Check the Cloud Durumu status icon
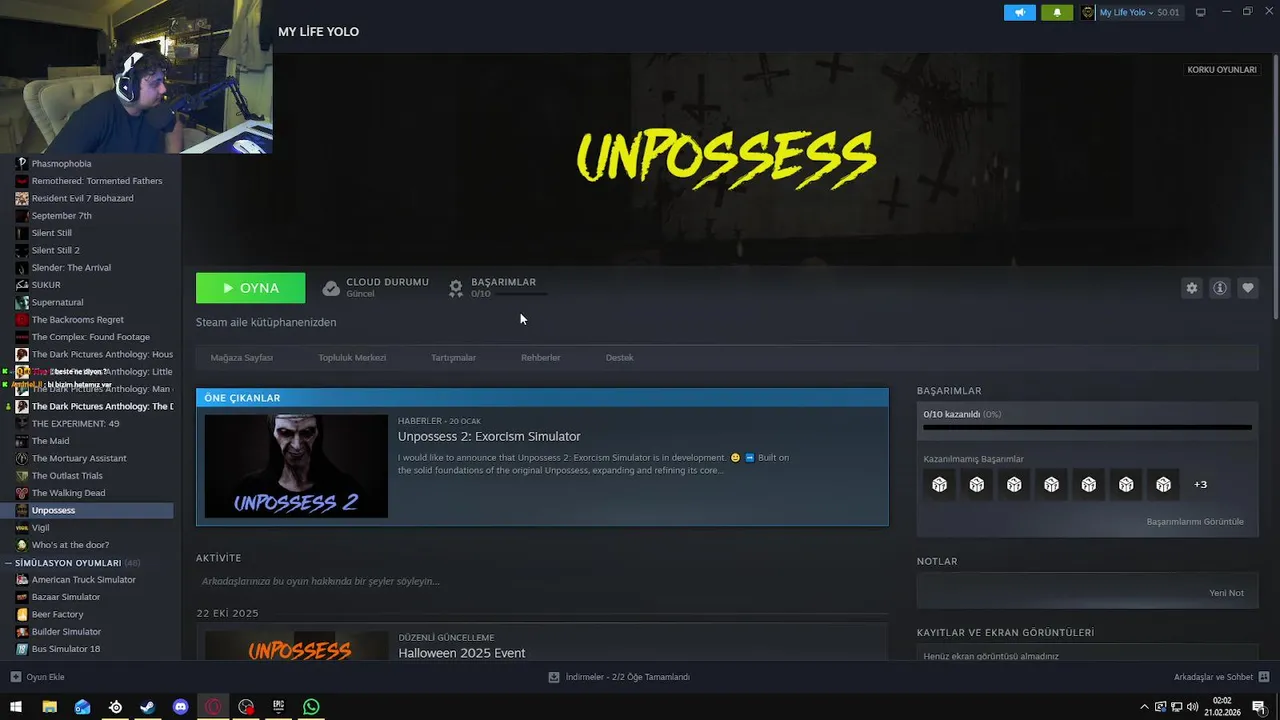This screenshot has width=1280, height=720. 331,288
